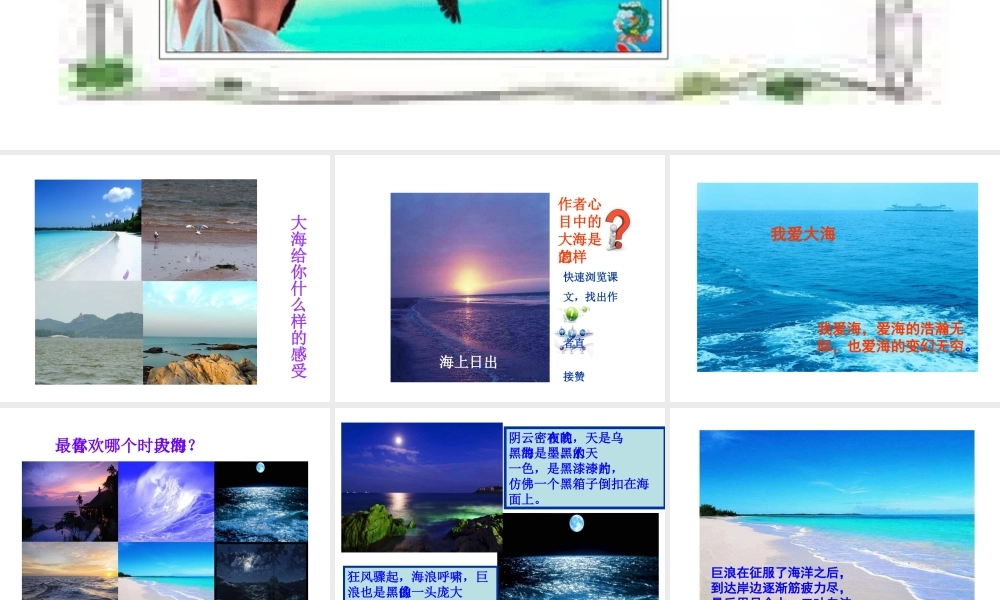
Task: Click the text box starting 狂风骤起，海浪呼啸
Action: (420, 583)
